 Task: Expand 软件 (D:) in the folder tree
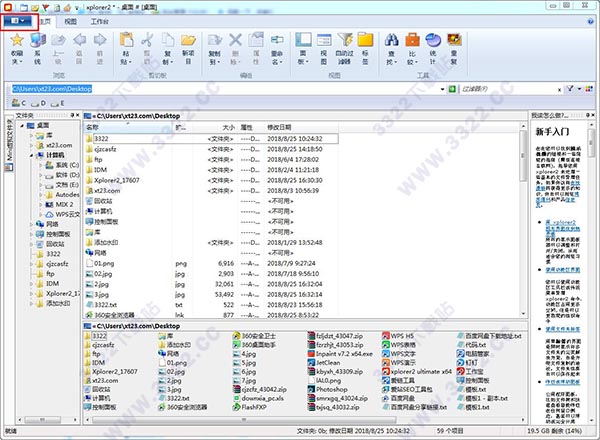click(41, 175)
